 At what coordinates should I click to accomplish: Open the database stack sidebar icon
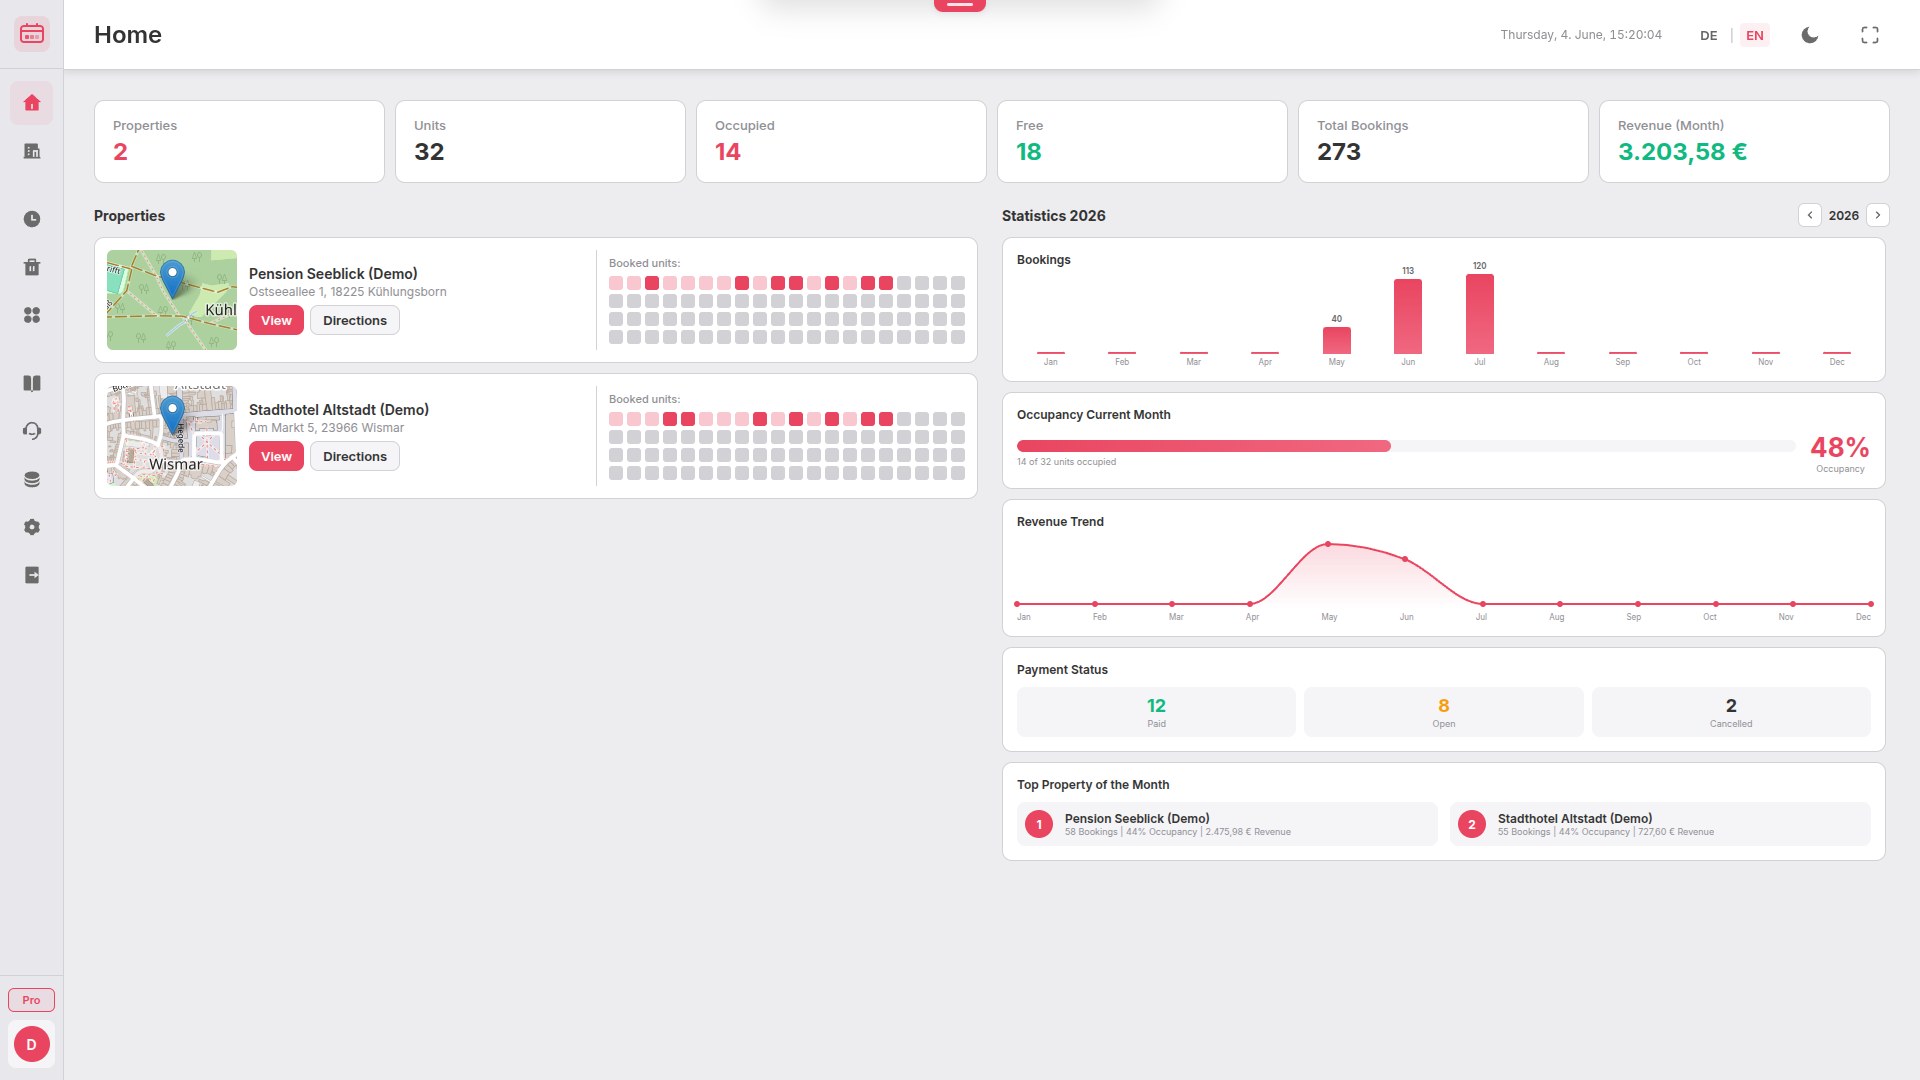[32, 479]
